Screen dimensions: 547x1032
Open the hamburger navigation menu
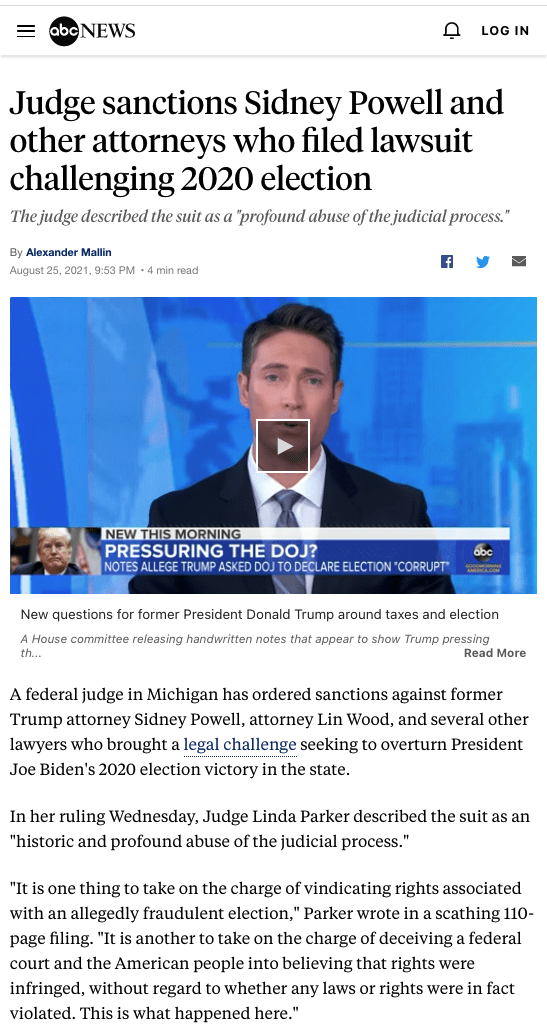pyautogui.click(x=26, y=31)
